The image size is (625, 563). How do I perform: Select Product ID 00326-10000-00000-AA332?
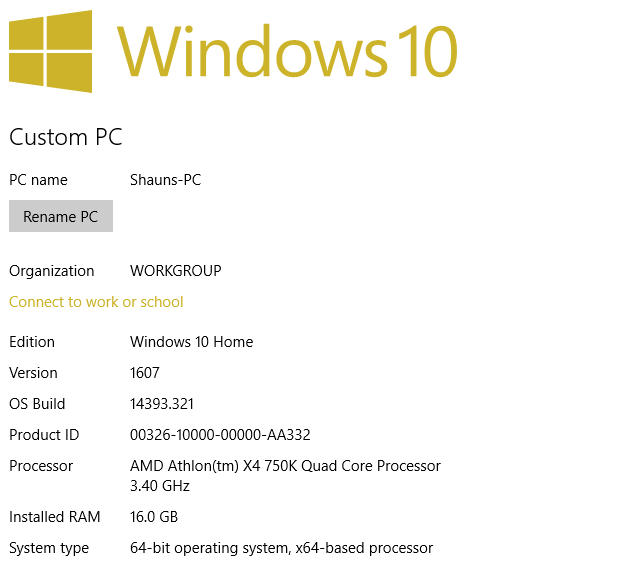220,435
